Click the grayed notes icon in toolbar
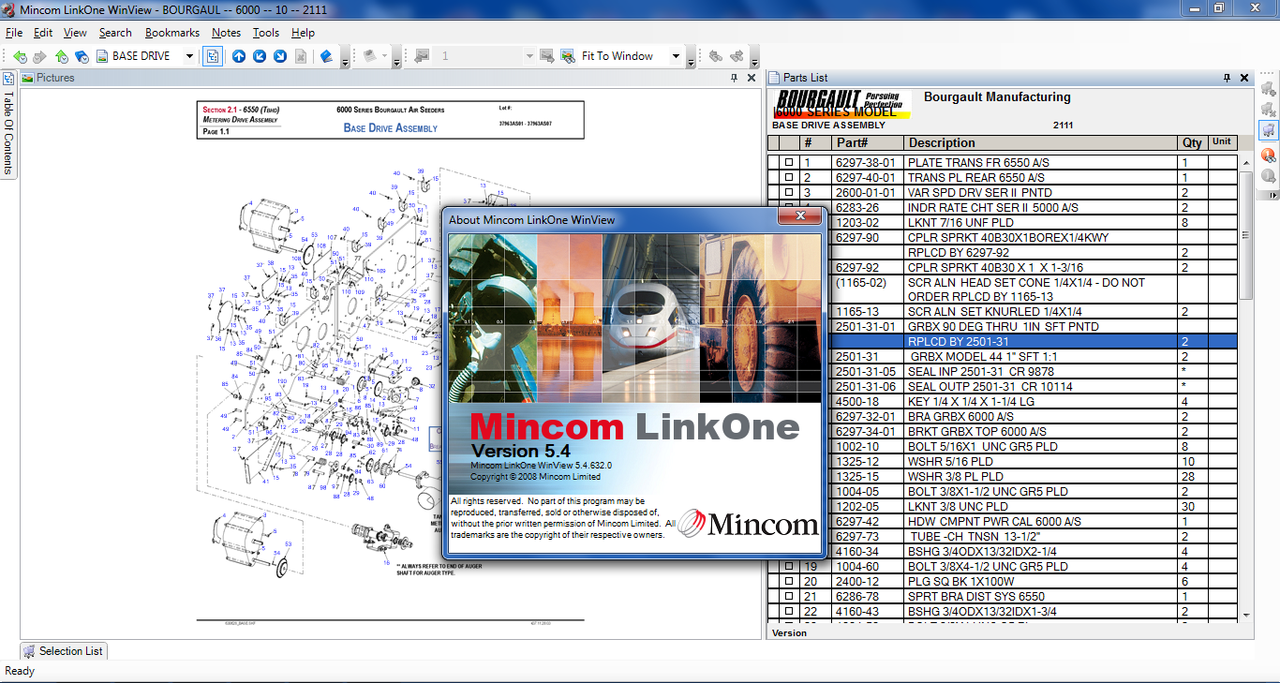The width and height of the screenshot is (1280, 683). click(x=369, y=56)
